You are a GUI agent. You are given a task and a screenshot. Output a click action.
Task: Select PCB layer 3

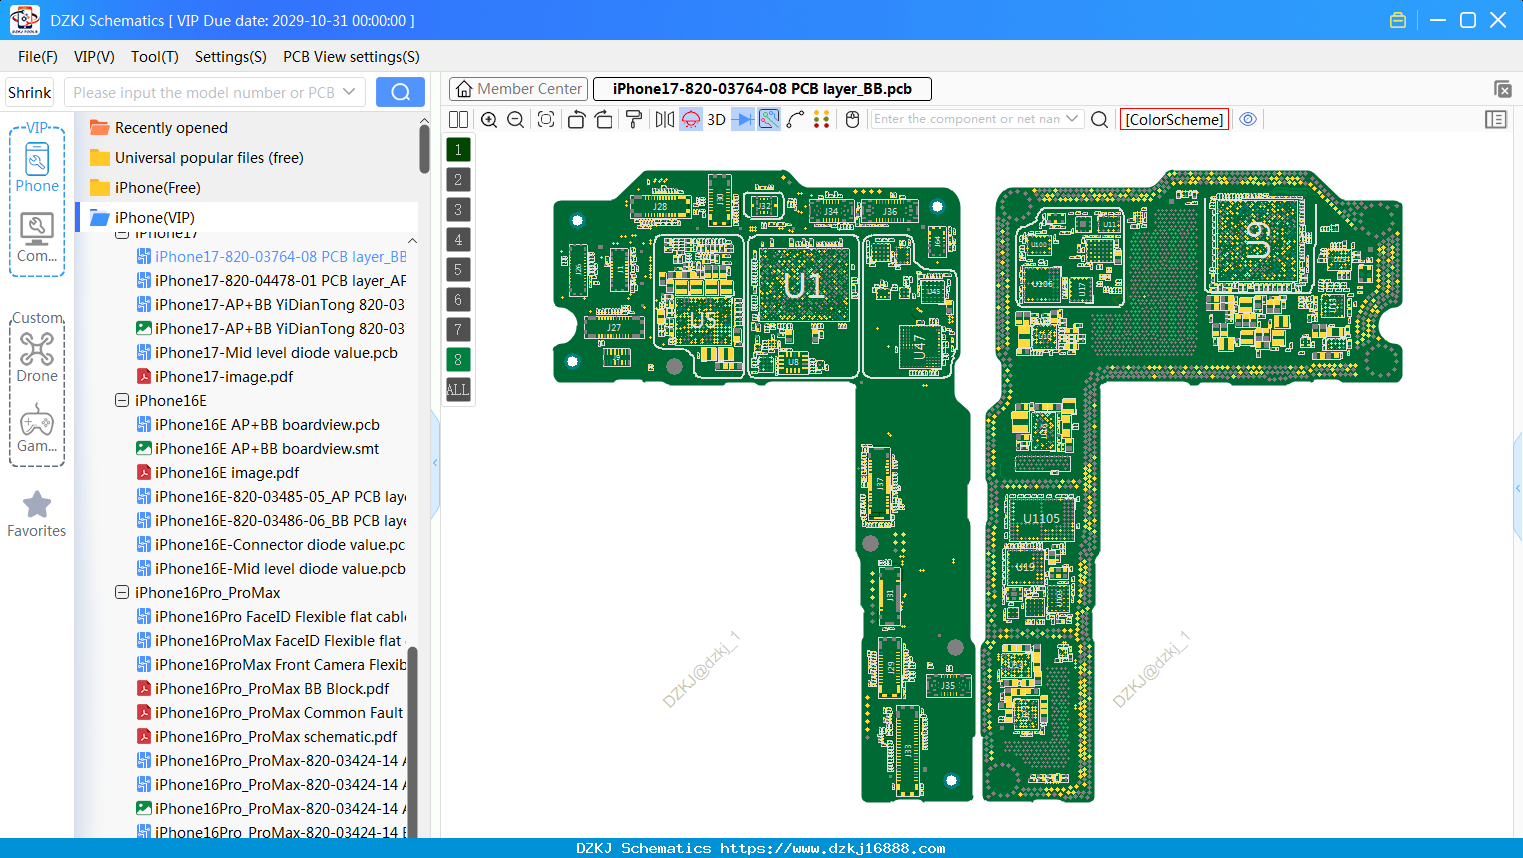(458, 209)
